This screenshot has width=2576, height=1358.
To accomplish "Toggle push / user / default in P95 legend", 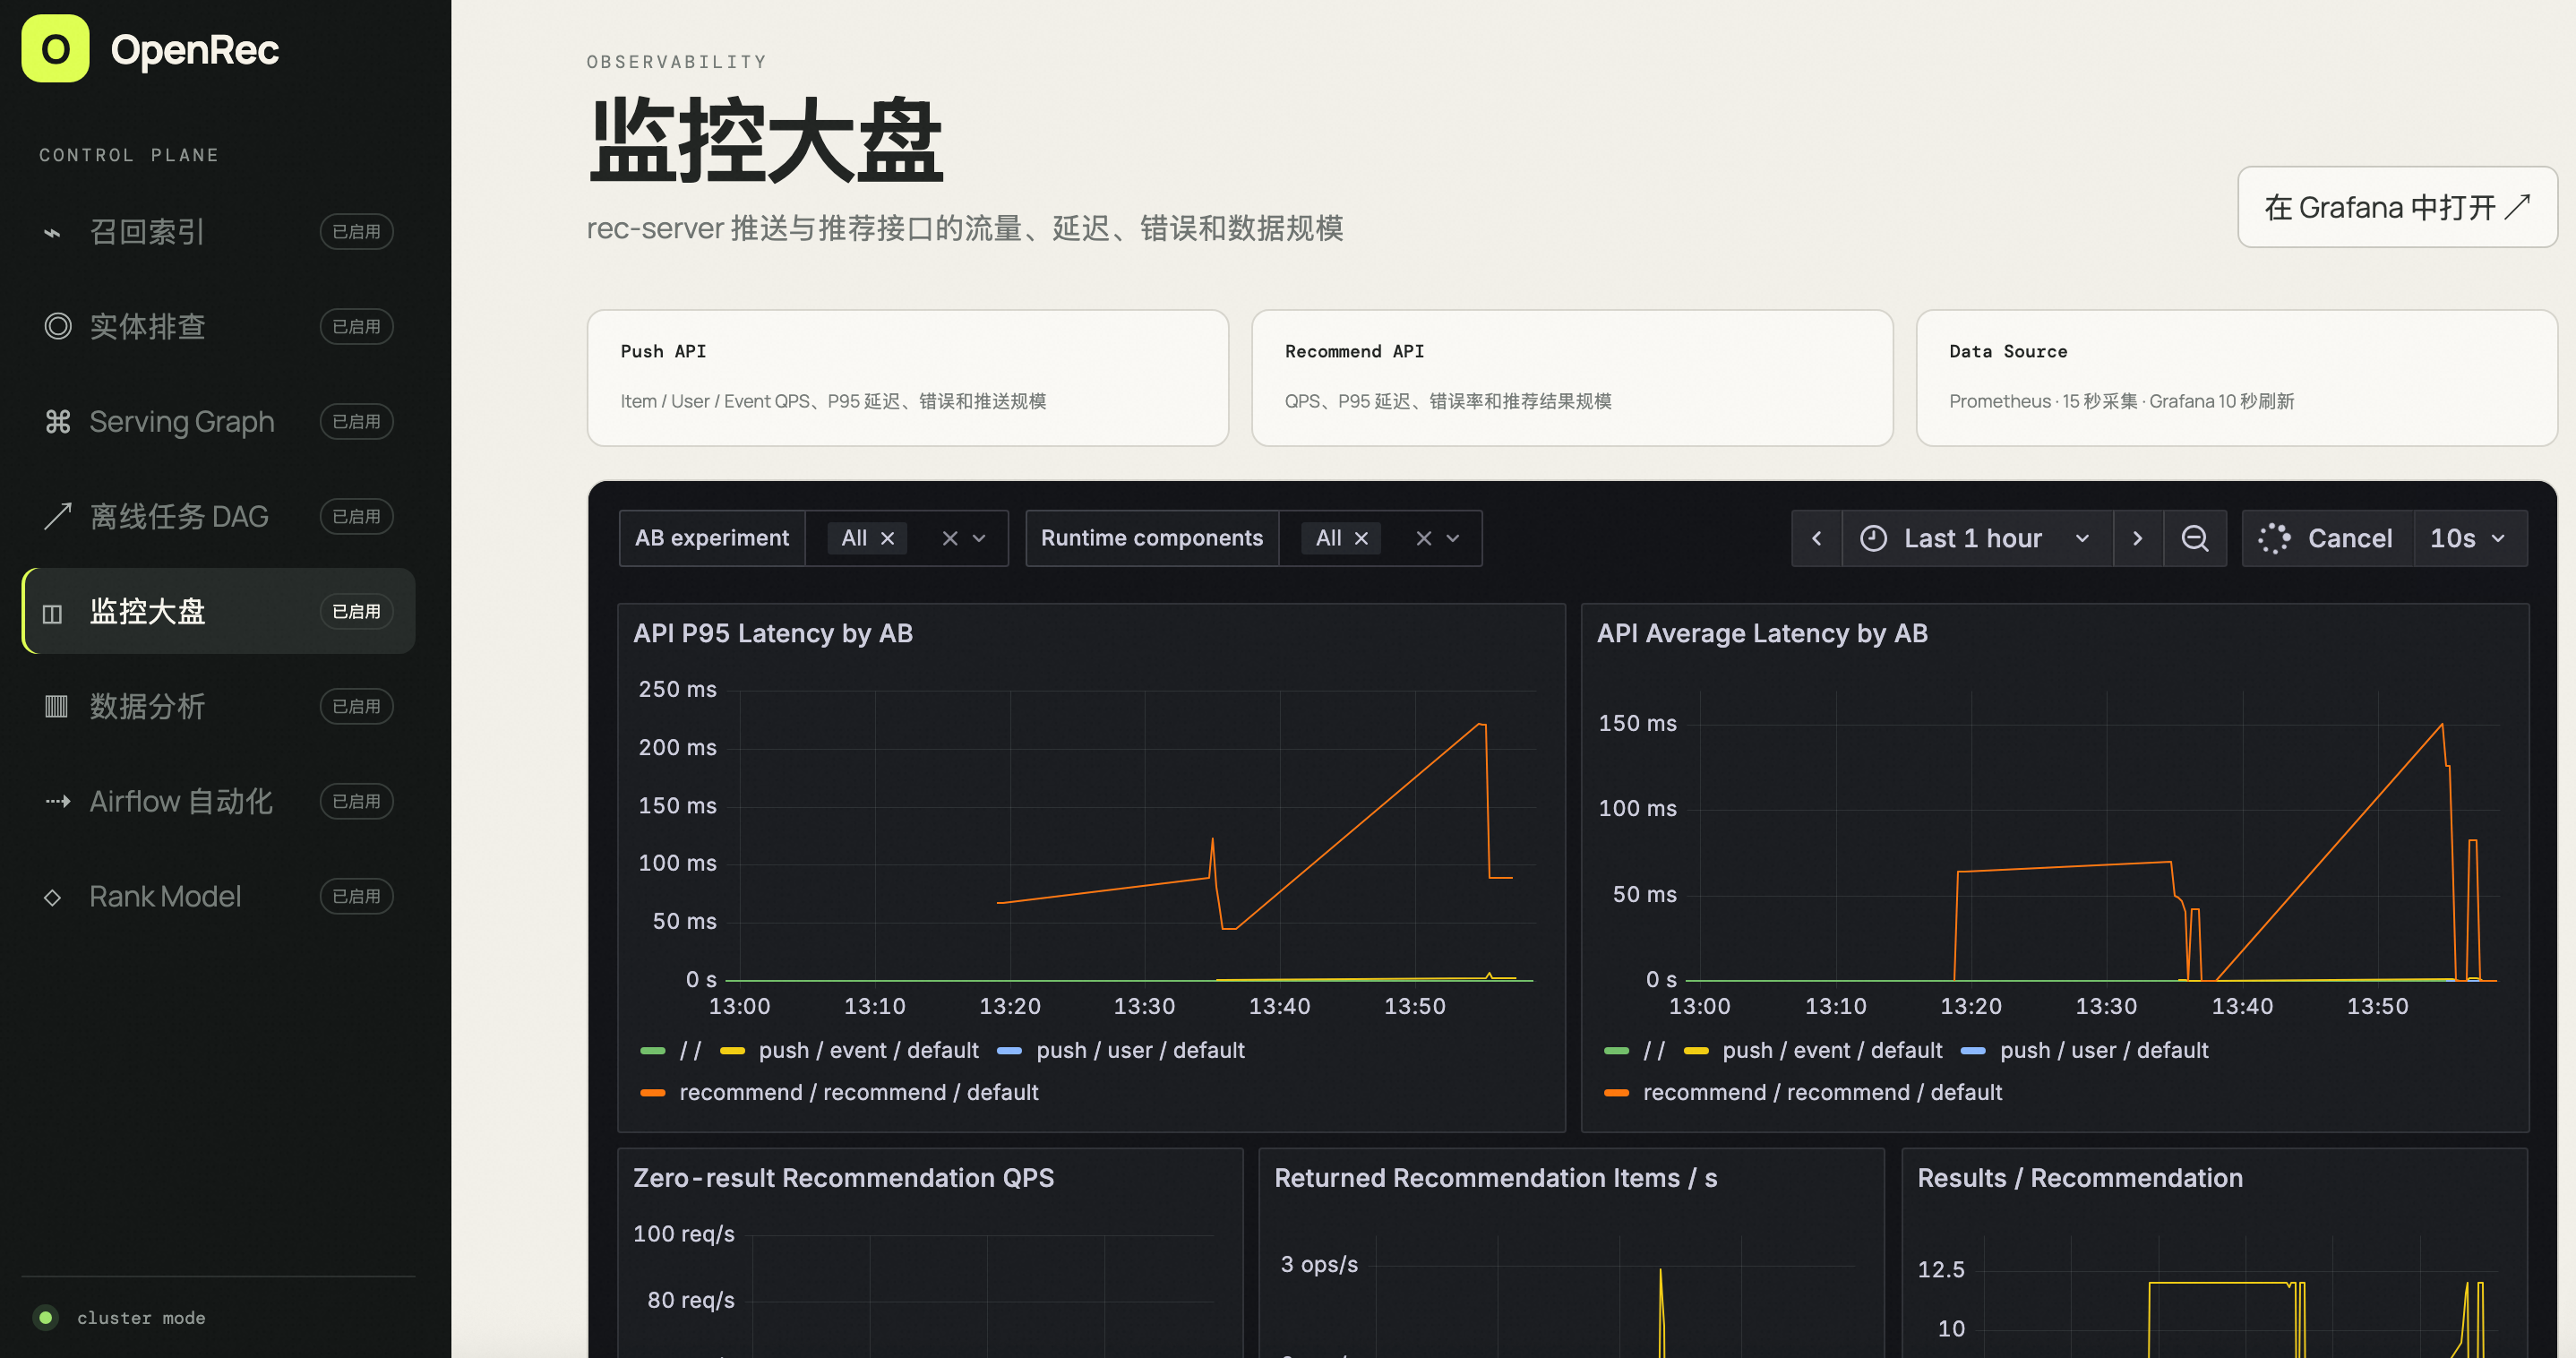I will (x=1140, y=1050).
